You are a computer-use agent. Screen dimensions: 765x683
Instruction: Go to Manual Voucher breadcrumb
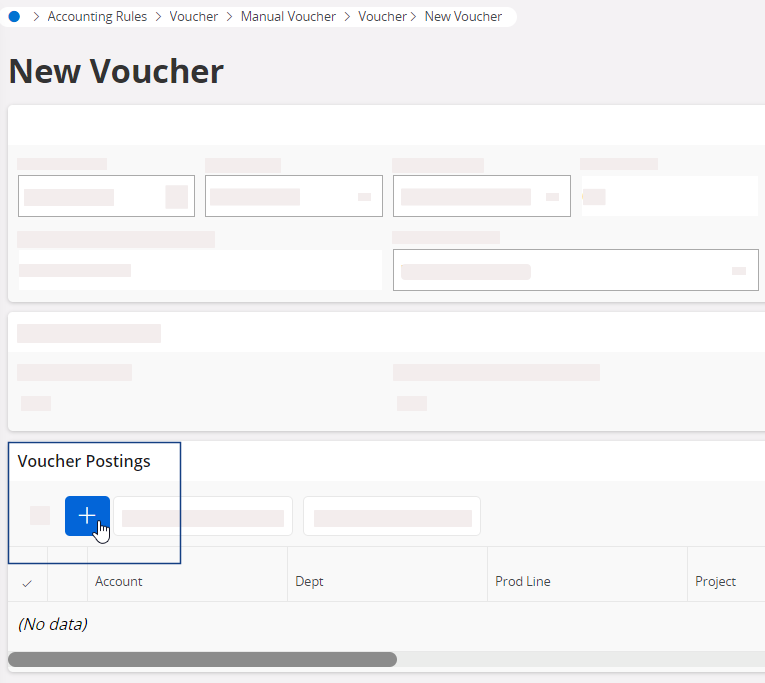tap(288, 17)
